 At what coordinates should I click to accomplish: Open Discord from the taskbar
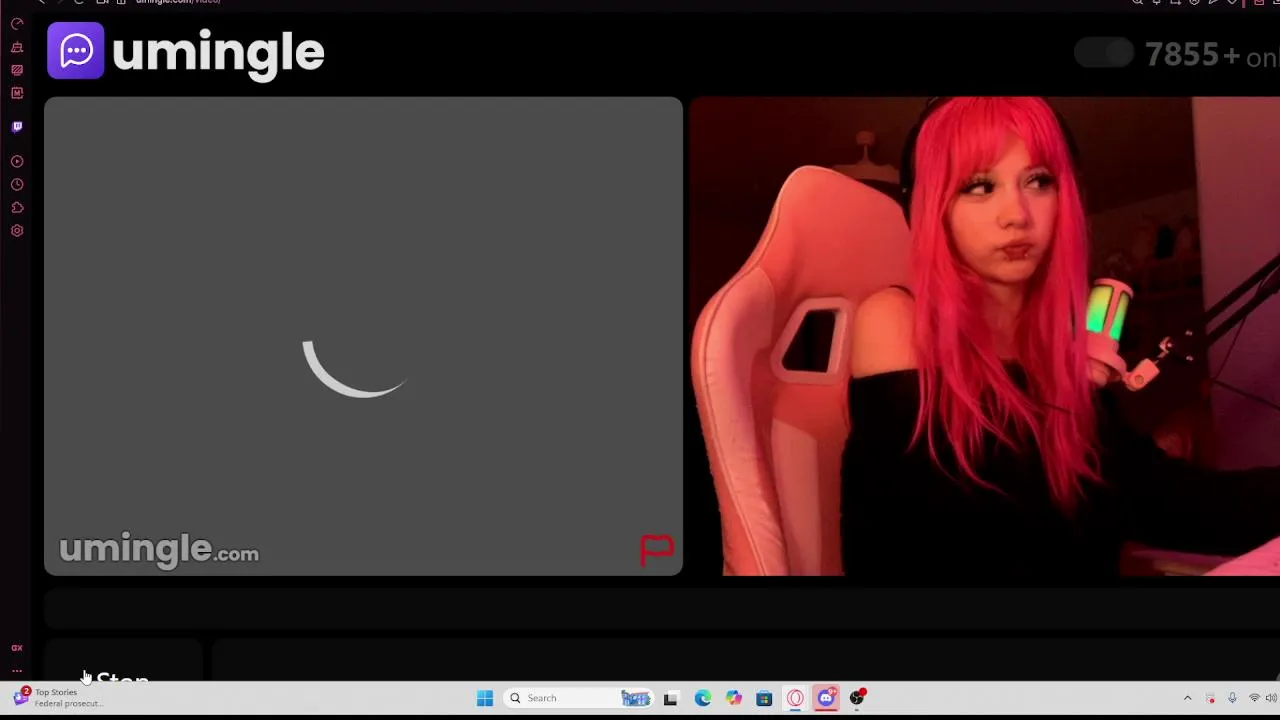tap(826, 698)
